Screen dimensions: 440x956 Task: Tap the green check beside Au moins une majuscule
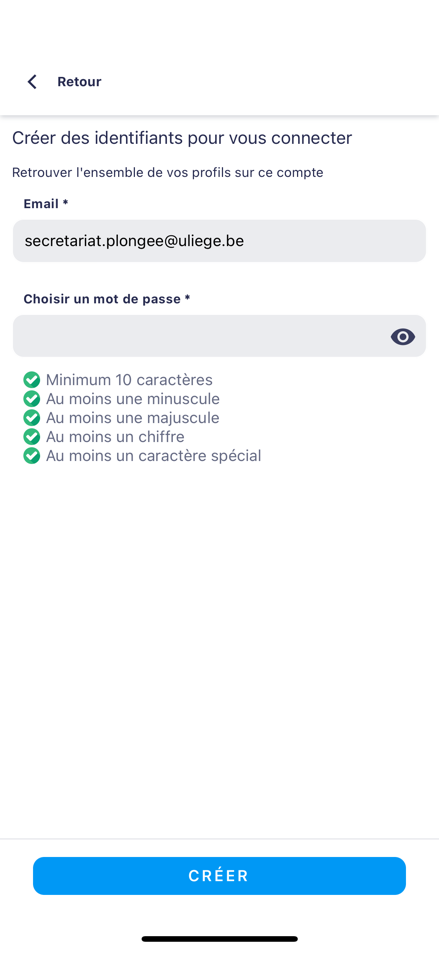tap(32, 418)
